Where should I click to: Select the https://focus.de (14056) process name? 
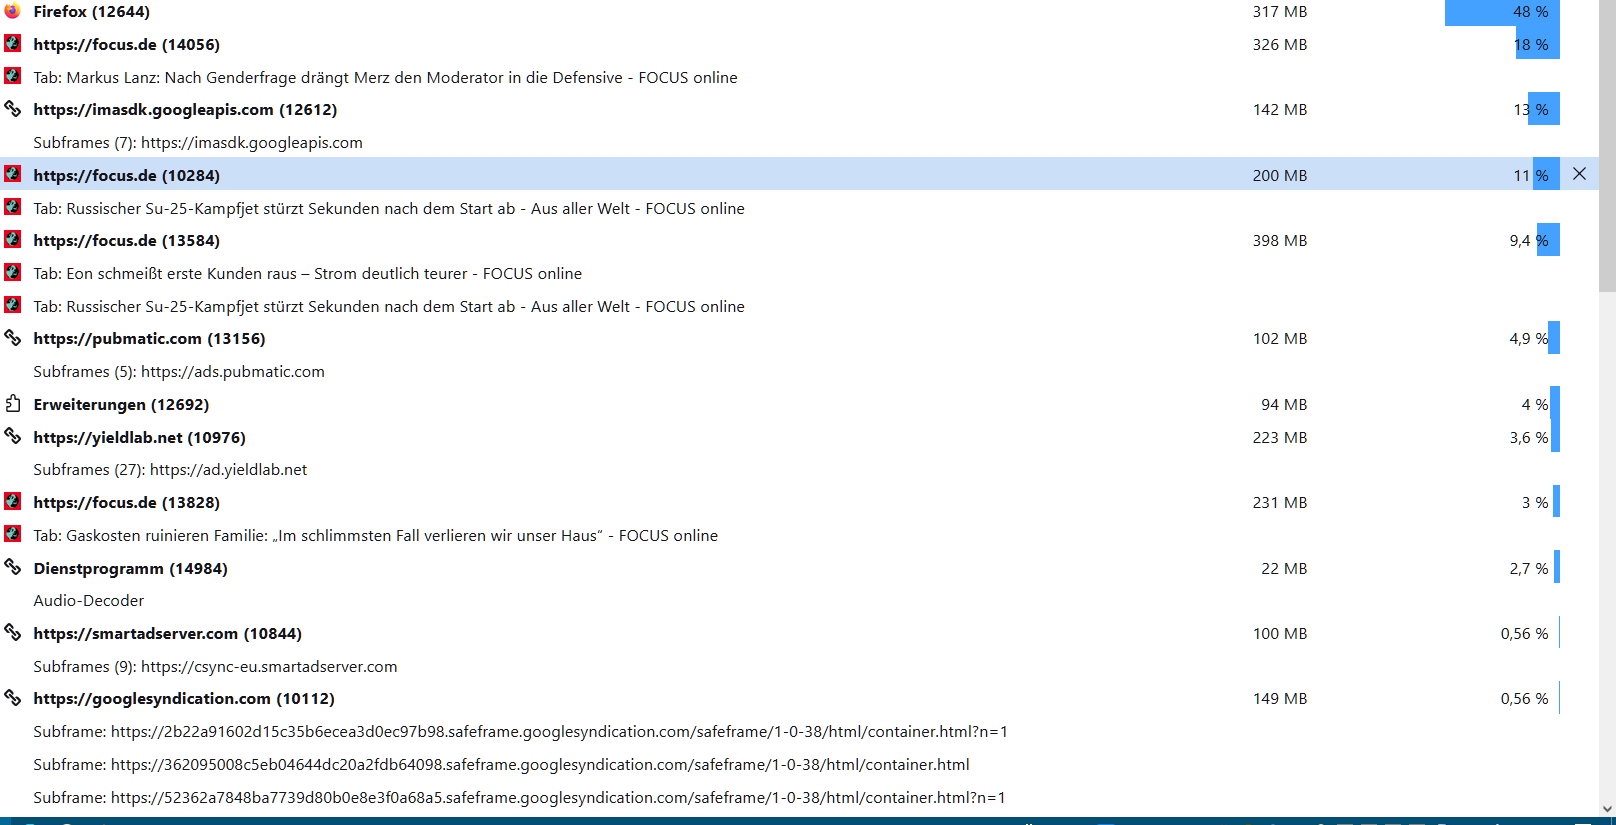point(127,45)
